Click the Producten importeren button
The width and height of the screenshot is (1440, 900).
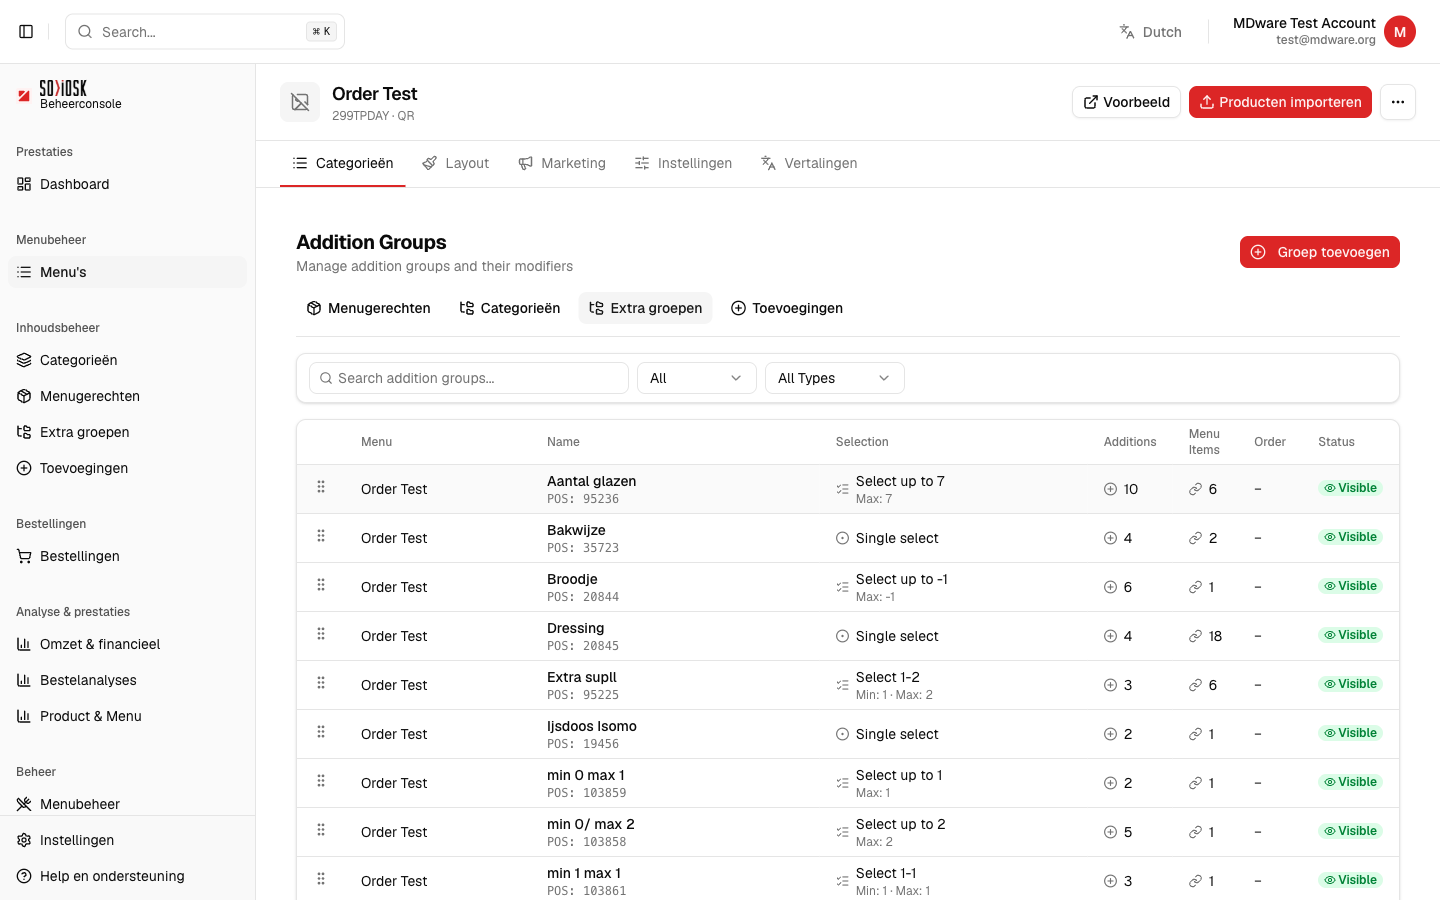[1280, 102]
